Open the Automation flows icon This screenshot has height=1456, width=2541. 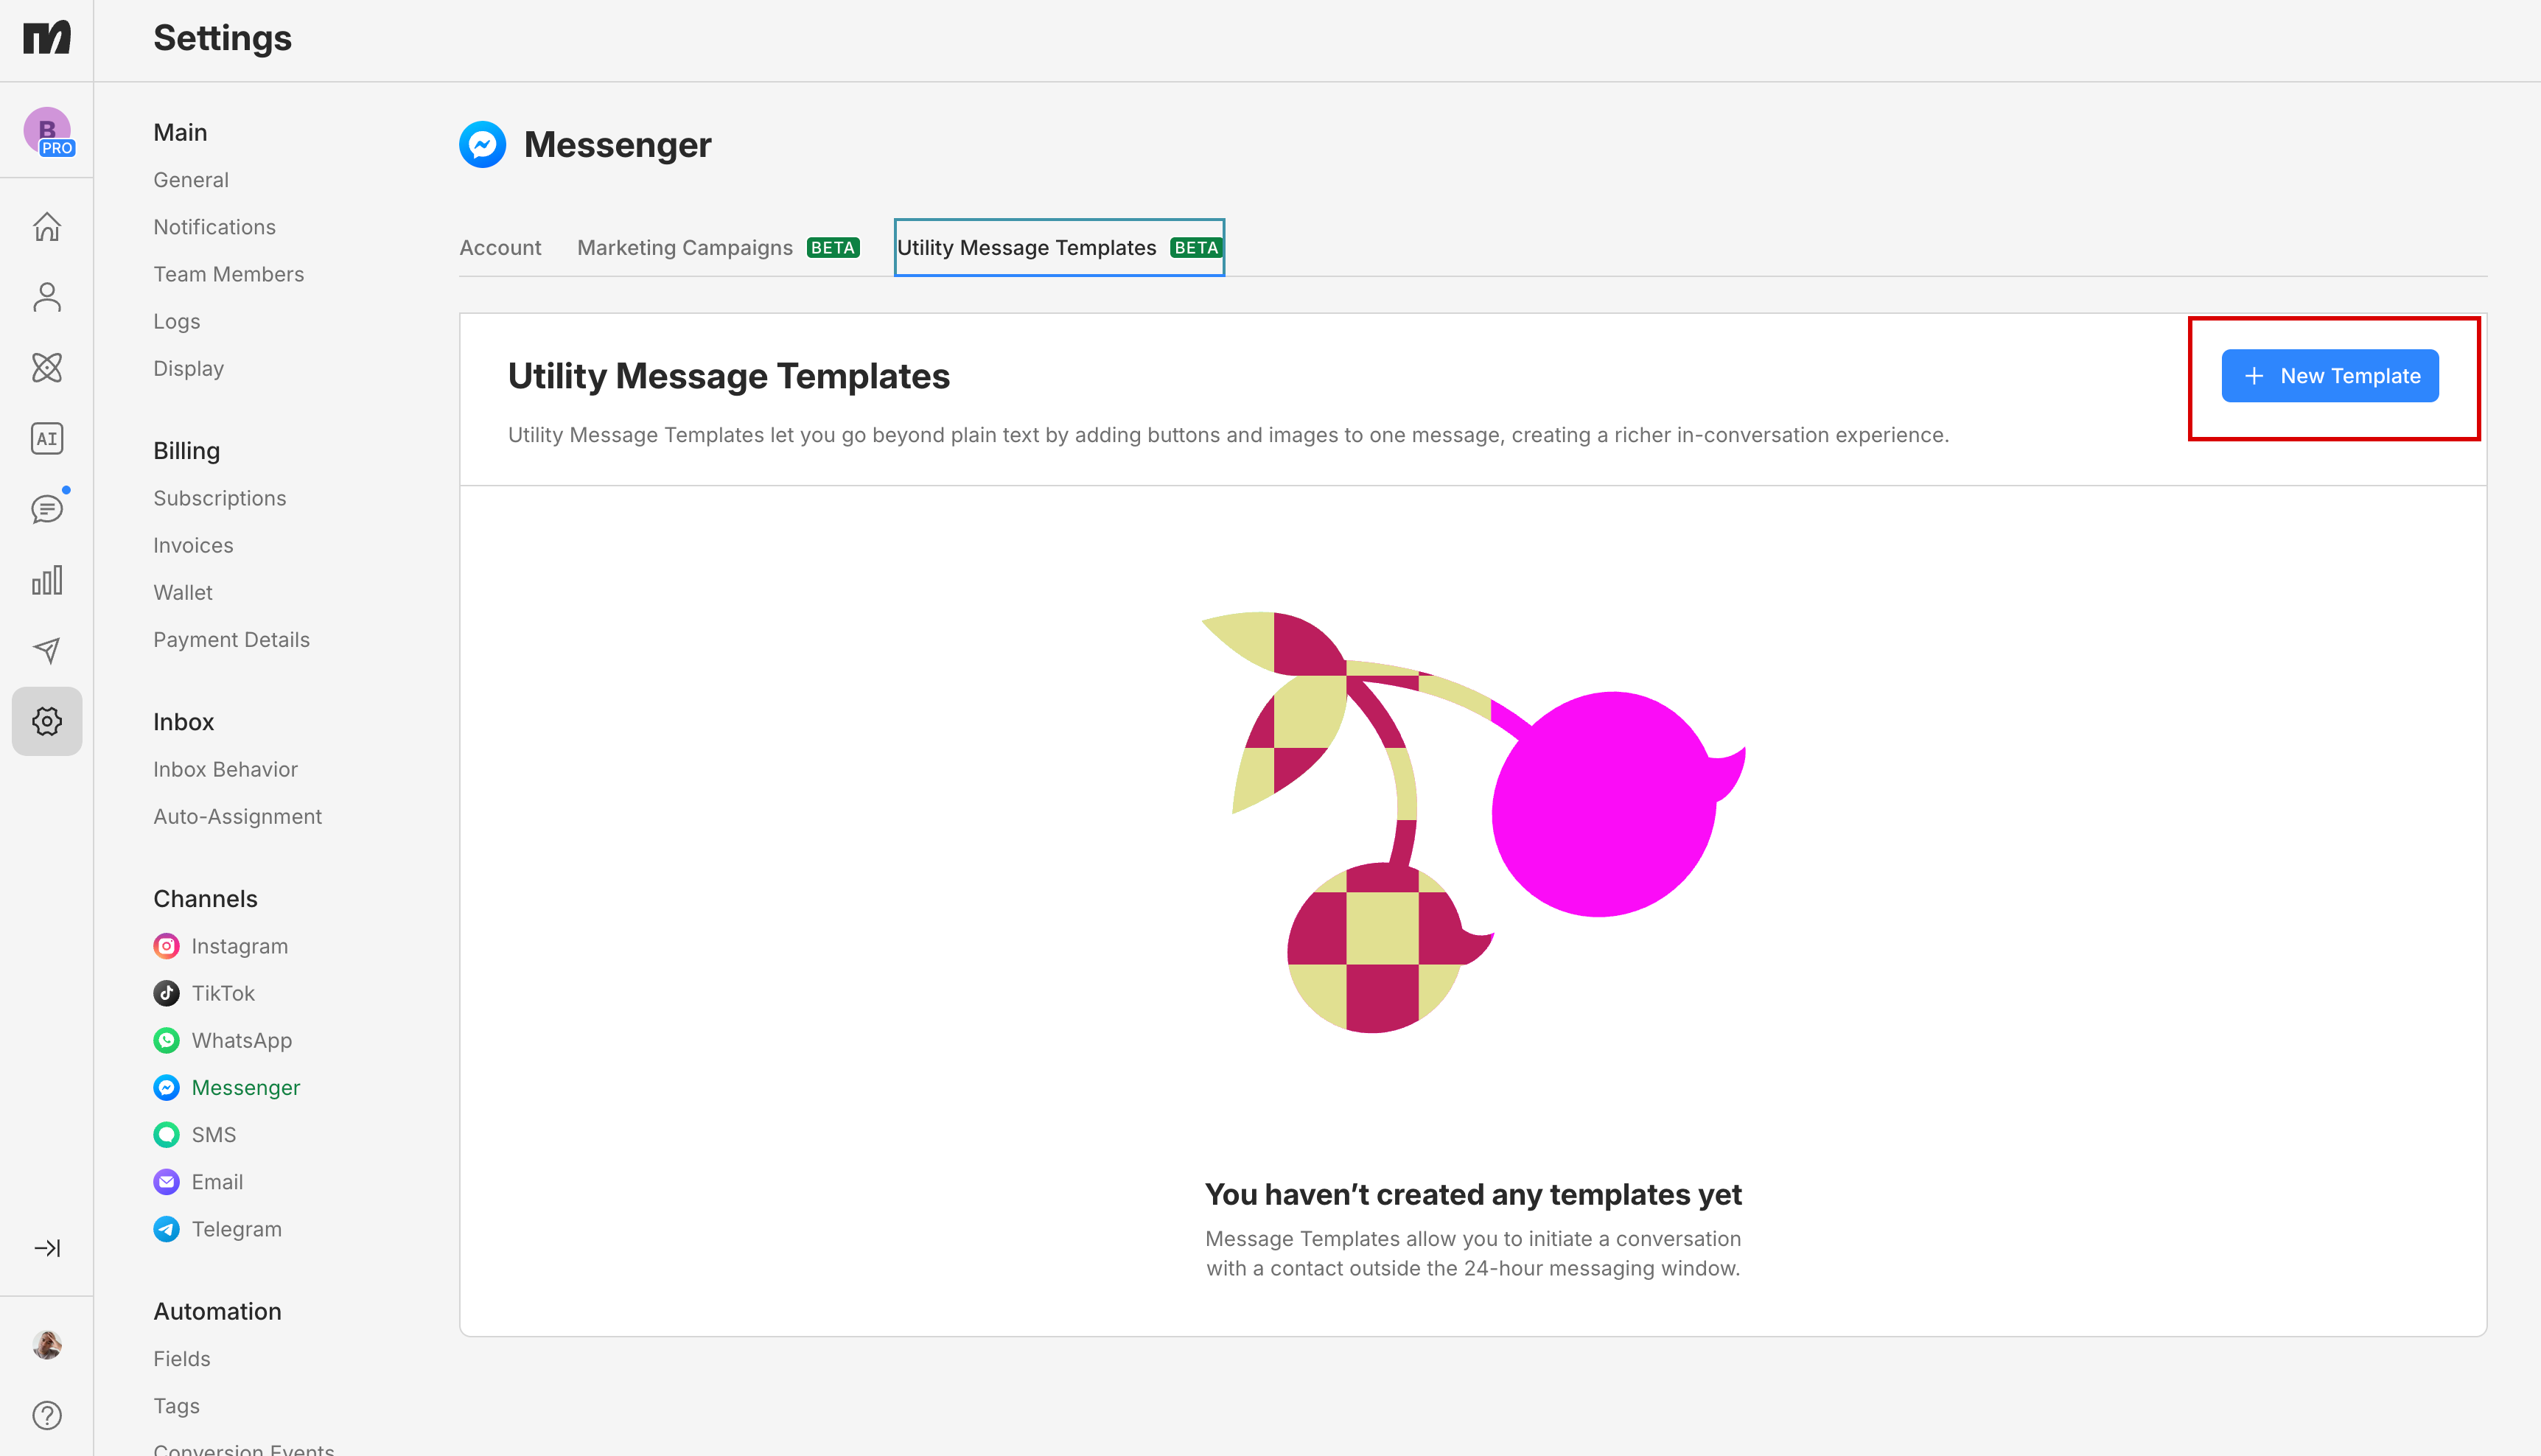(x=46, y=368)
